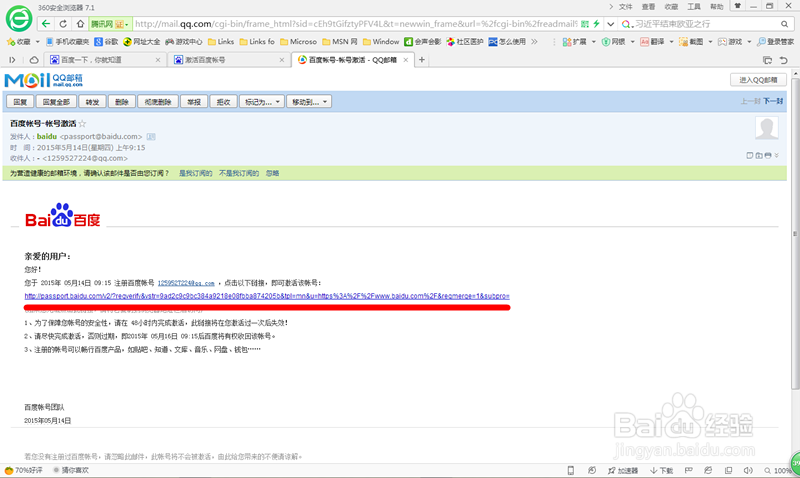Click the 举报 report button

point(194,102)
